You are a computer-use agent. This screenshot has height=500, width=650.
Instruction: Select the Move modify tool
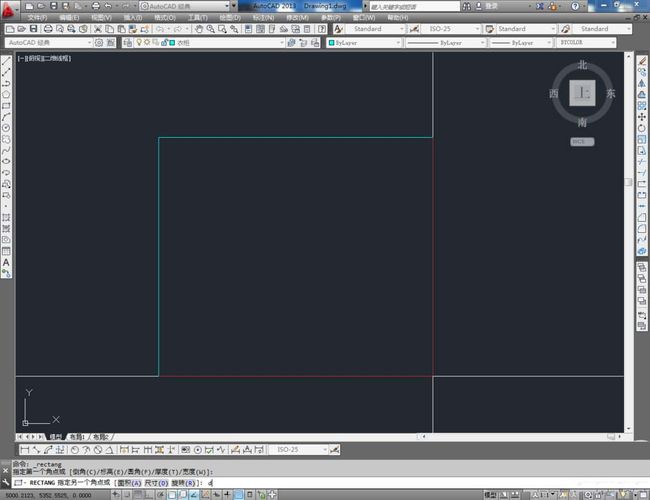click(642, 117)
